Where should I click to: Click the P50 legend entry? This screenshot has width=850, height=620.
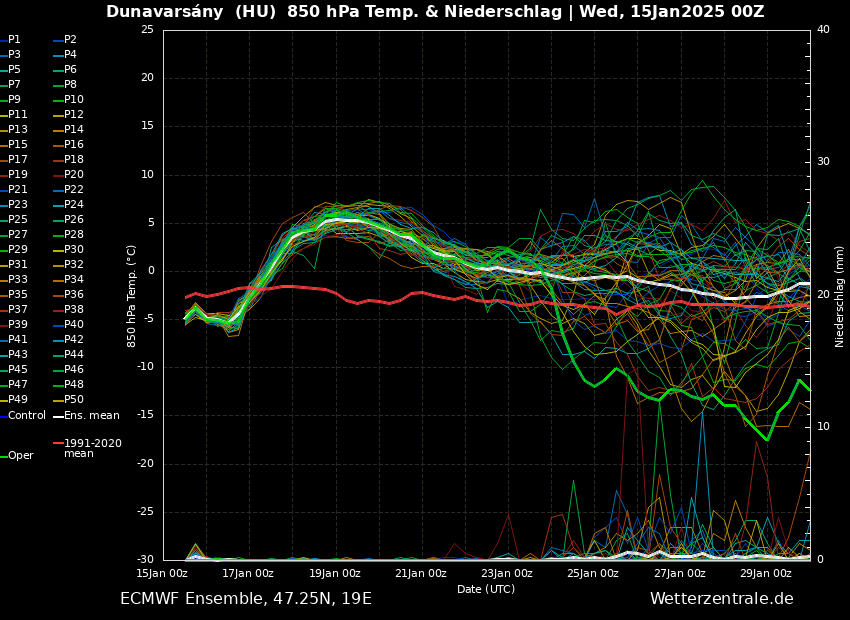[74, 400]
